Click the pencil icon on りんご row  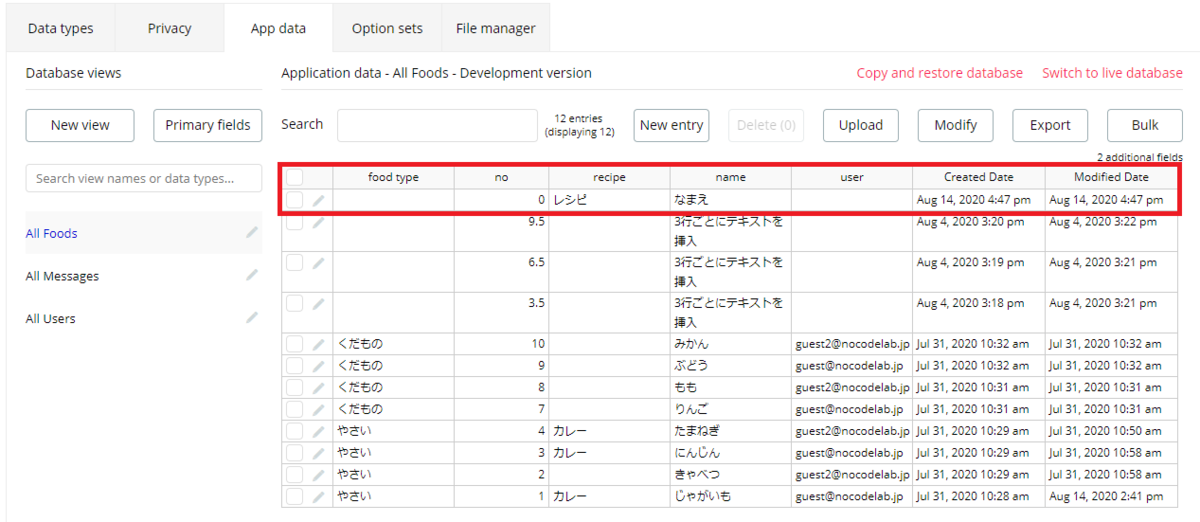[318, 409]
